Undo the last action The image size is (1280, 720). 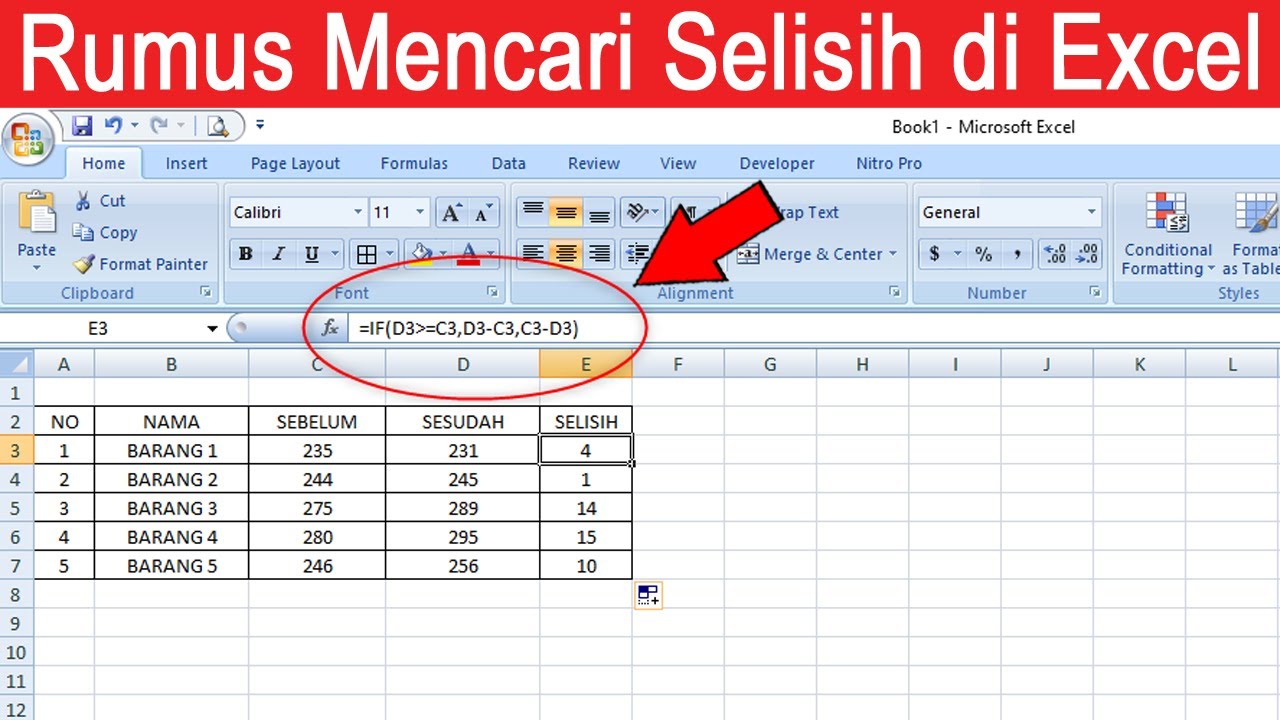113,125
